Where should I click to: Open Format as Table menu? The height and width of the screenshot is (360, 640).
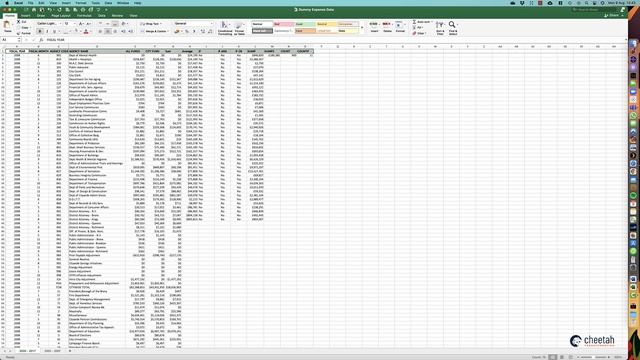click(x=239, y=28)
